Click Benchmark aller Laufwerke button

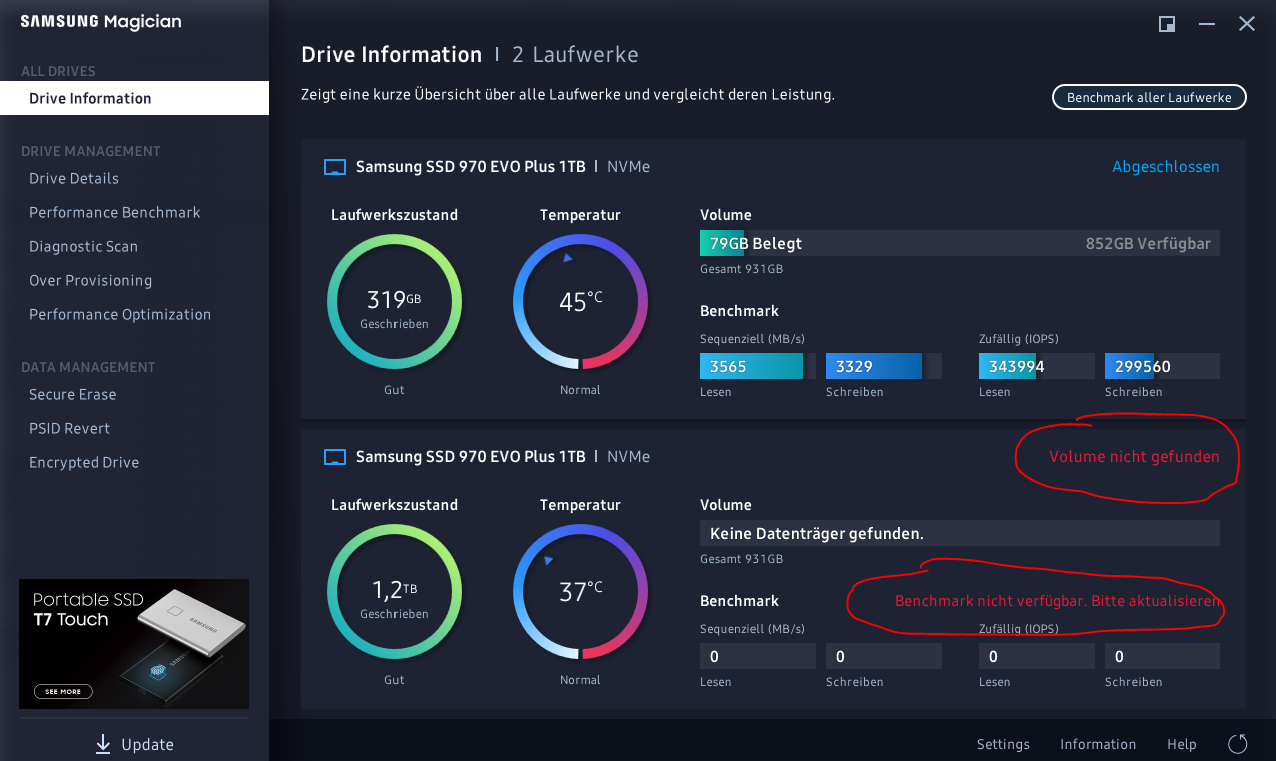[x=1149, y=97]
